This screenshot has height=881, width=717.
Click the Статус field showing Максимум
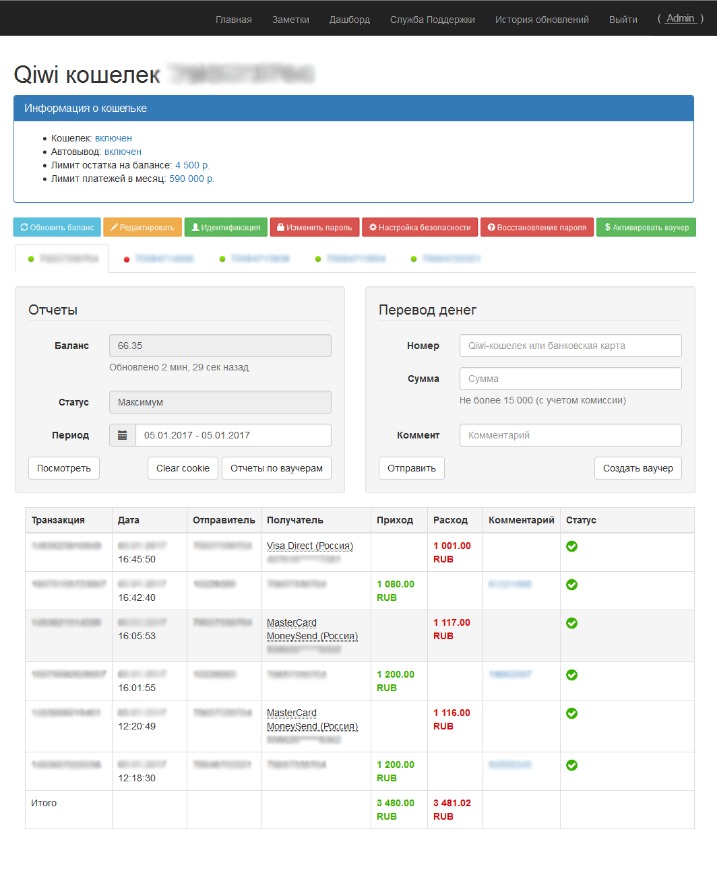coord(220,402)
